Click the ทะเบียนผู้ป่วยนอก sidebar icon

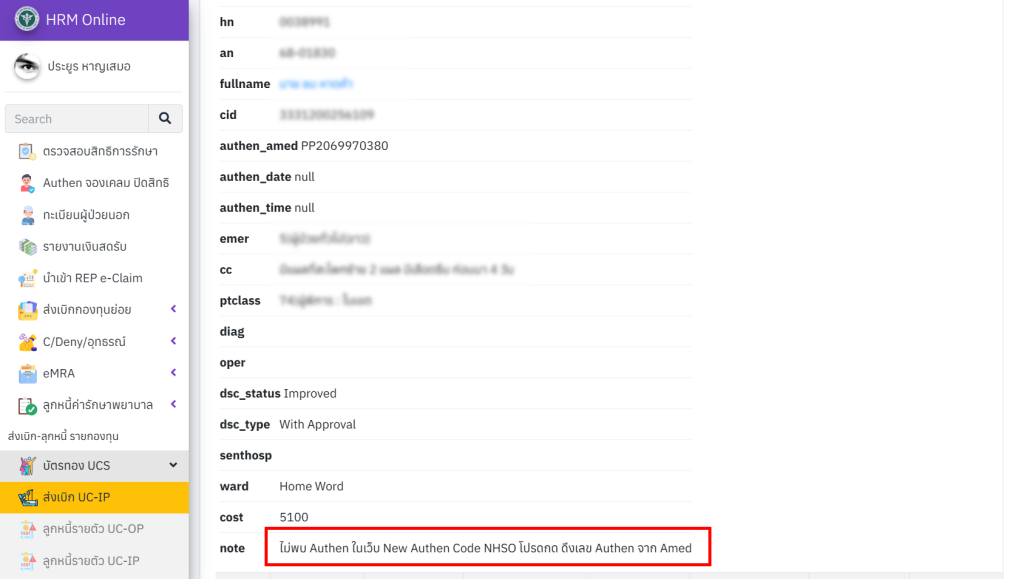tap(27, 215)
